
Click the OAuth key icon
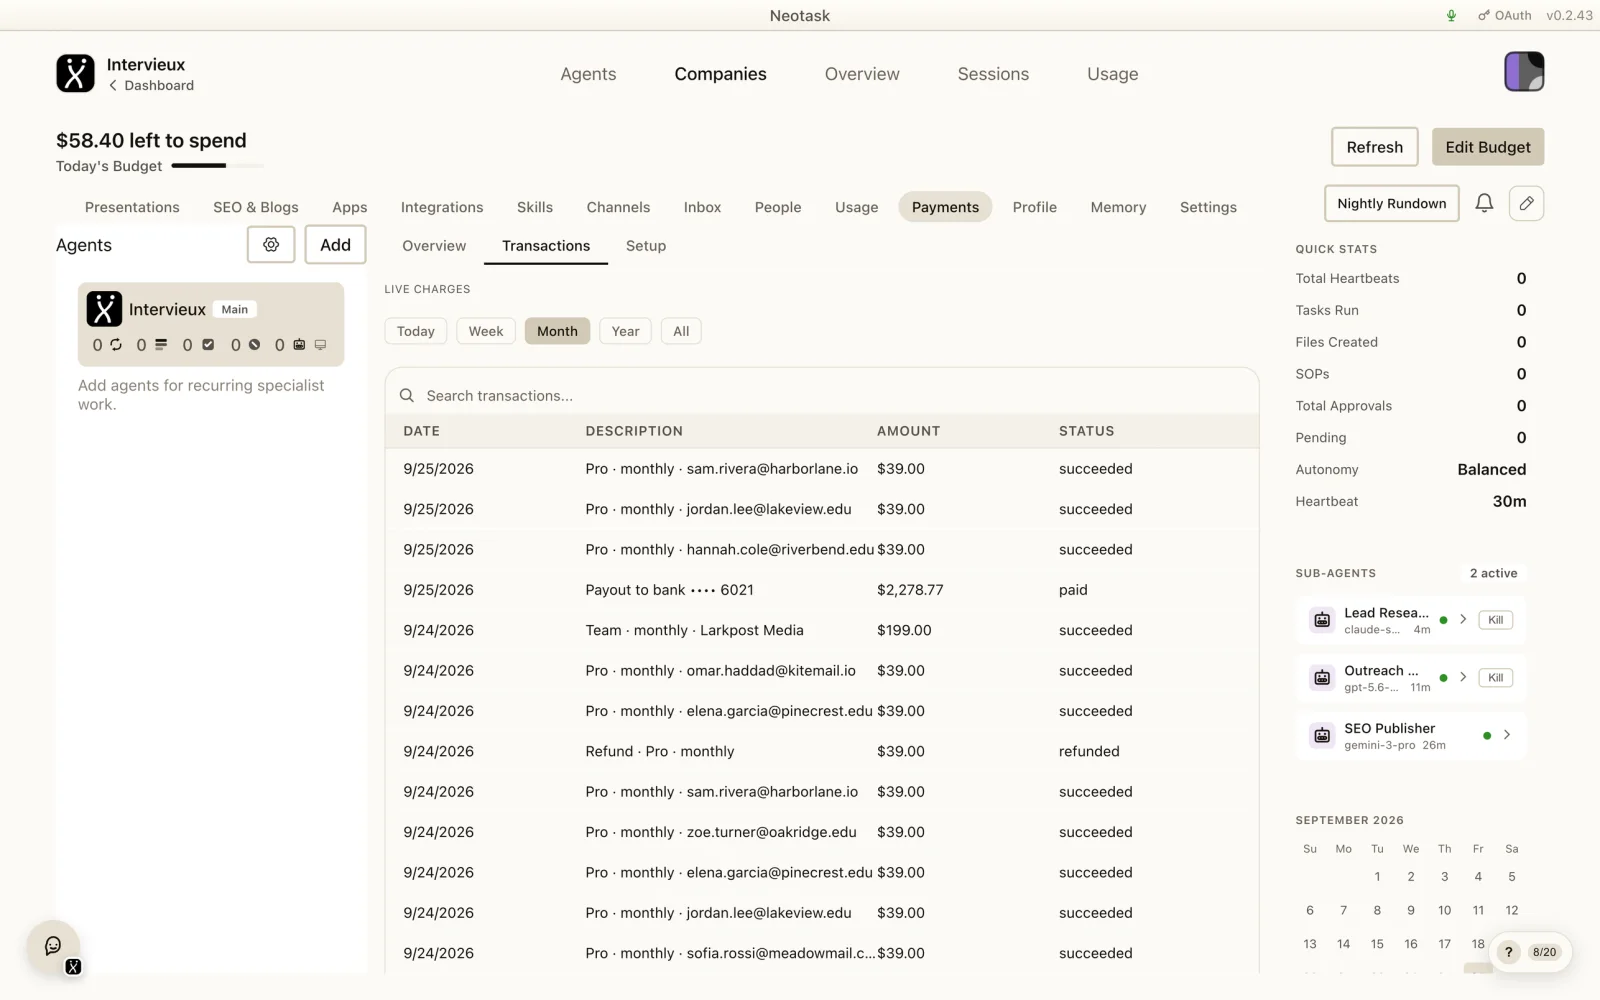pos(1484,15)
